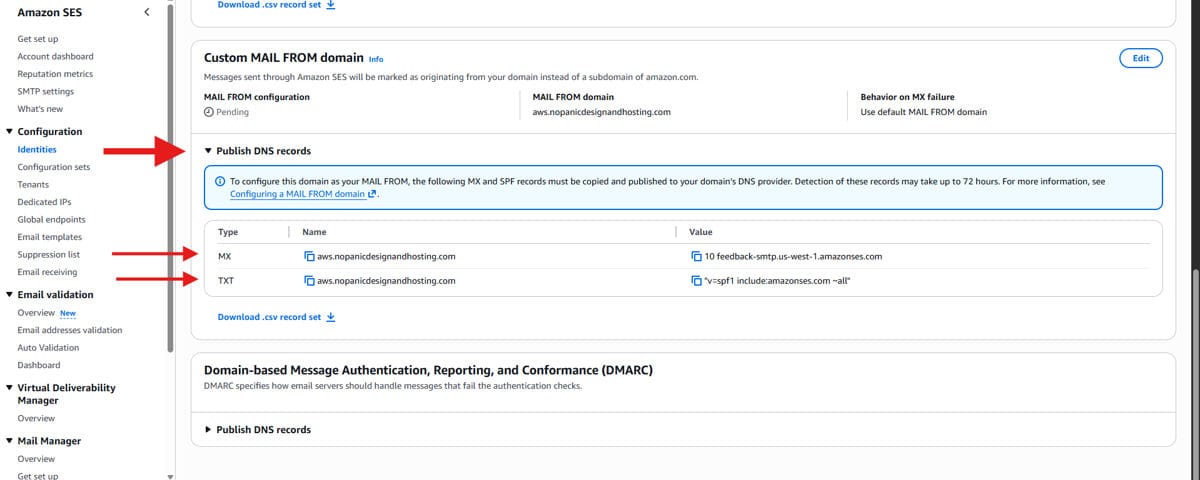The image size is (1200, 480).
Task: Go to Account dashboard
Action: pos(55,56)
